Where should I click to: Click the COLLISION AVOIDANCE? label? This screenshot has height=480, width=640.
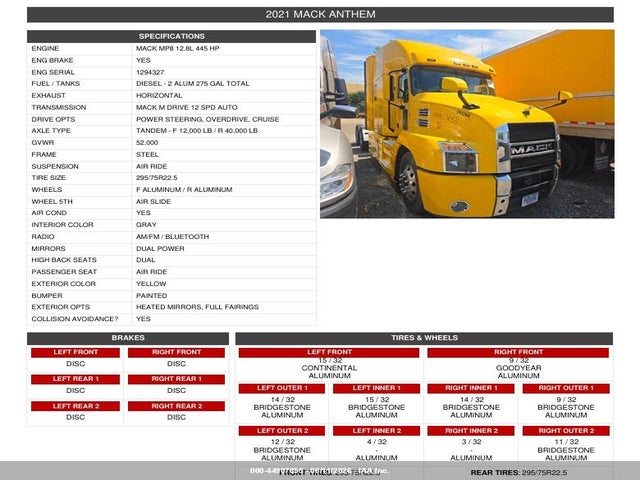75,319
